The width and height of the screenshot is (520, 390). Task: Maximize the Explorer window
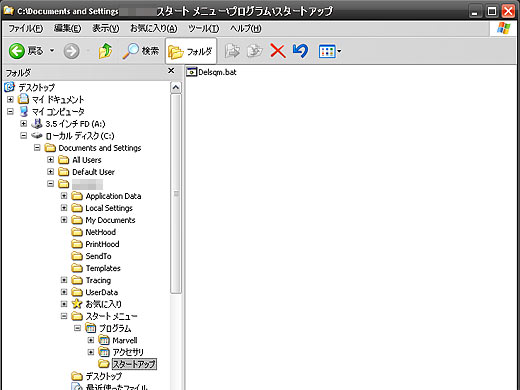pos(492,12)
